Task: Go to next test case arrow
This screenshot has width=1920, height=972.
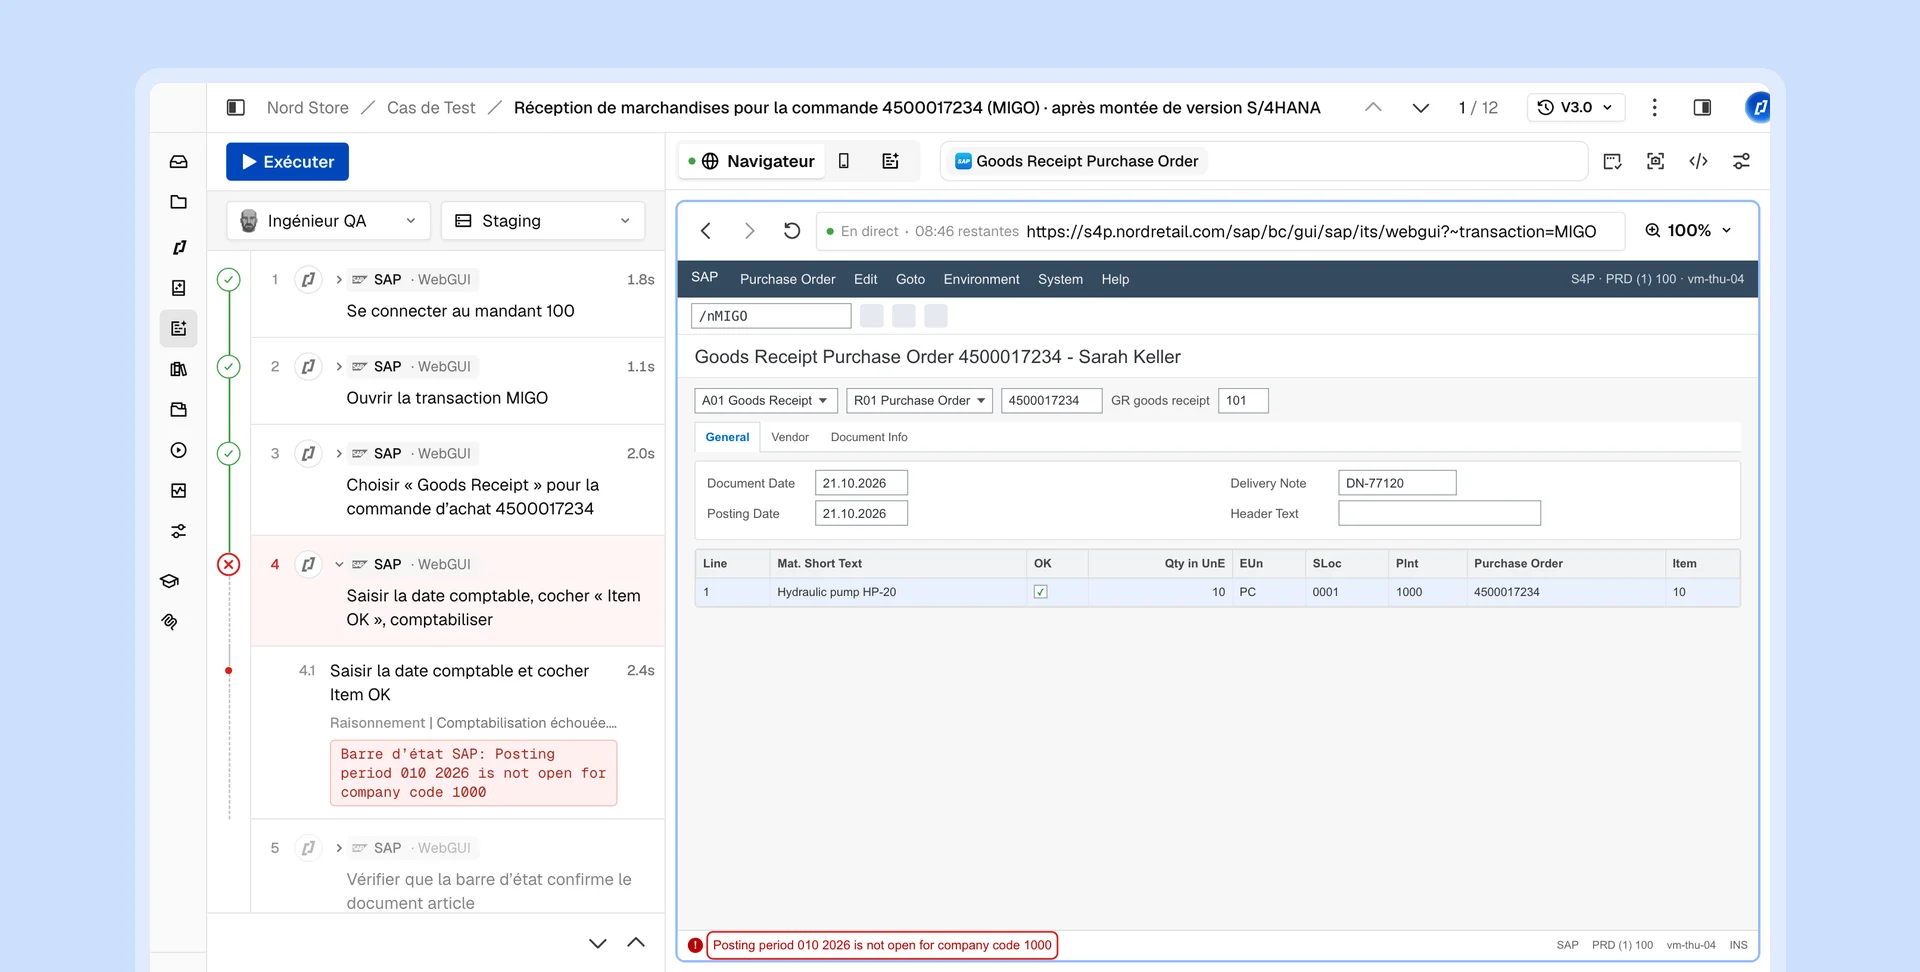Action: pyautogui.click(x=1420, y=108)
